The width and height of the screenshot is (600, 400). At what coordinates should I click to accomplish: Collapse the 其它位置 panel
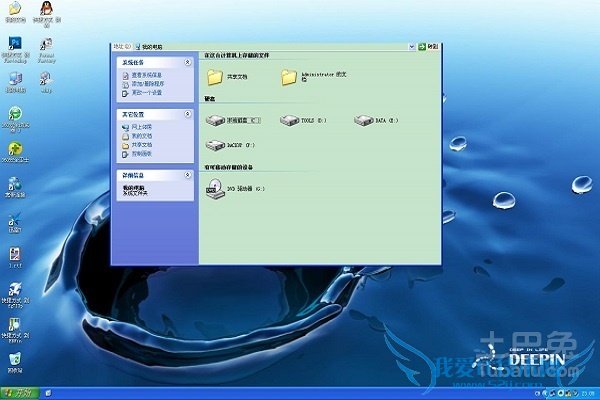(x=188, y=114)
